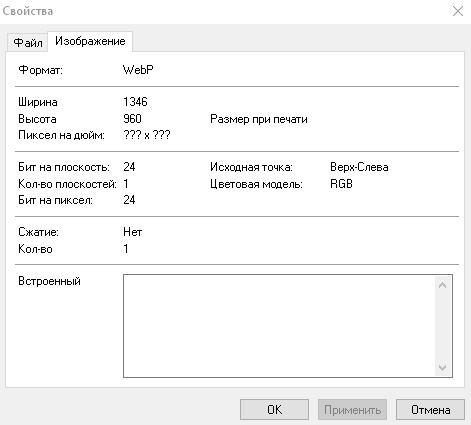This screenshot has height=425, width=471.
Task: Click the WebP format value
Action: click(x=138, y=70)
